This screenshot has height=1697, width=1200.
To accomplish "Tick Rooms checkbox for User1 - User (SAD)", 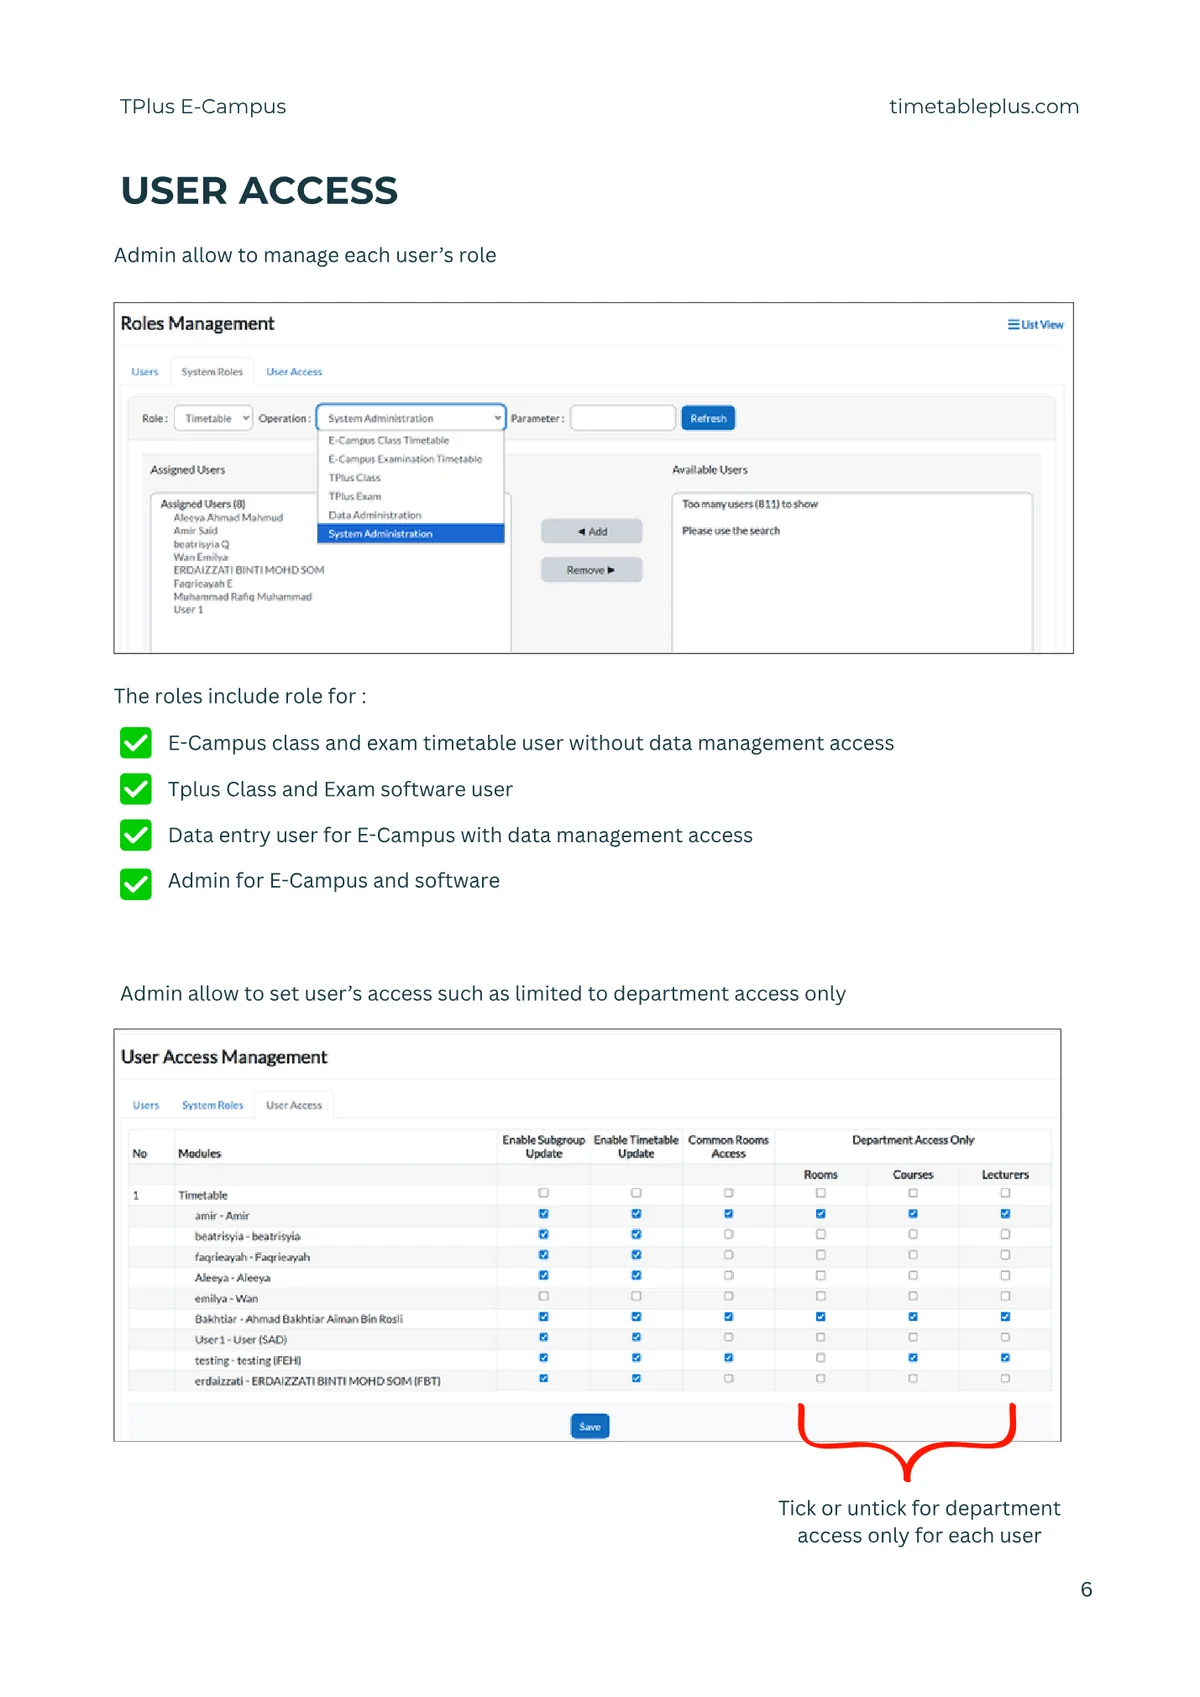I will point(821,1338).
